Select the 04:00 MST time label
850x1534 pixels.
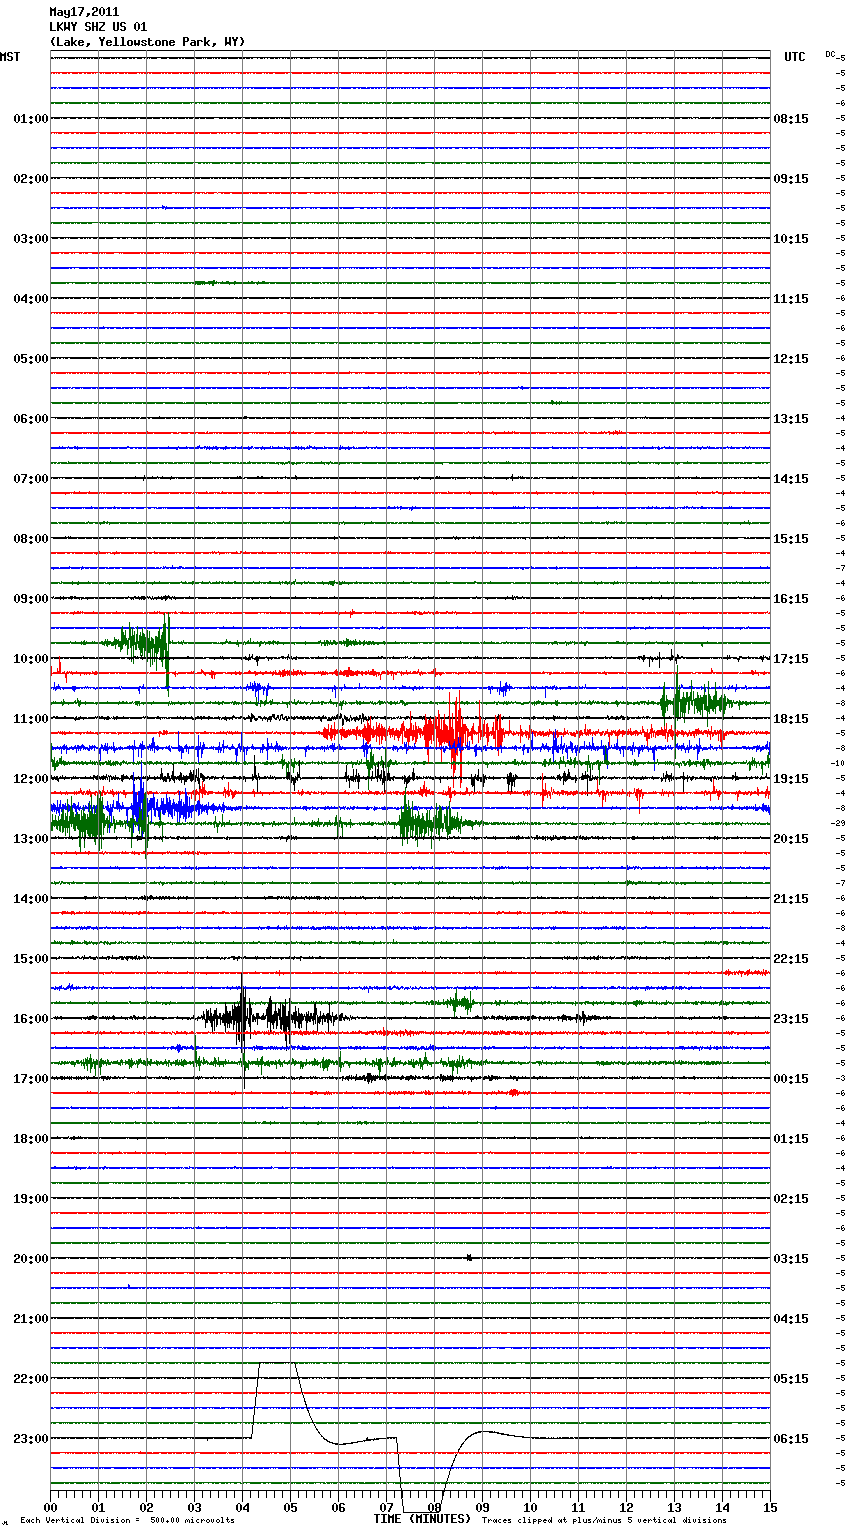coord(30,299)
